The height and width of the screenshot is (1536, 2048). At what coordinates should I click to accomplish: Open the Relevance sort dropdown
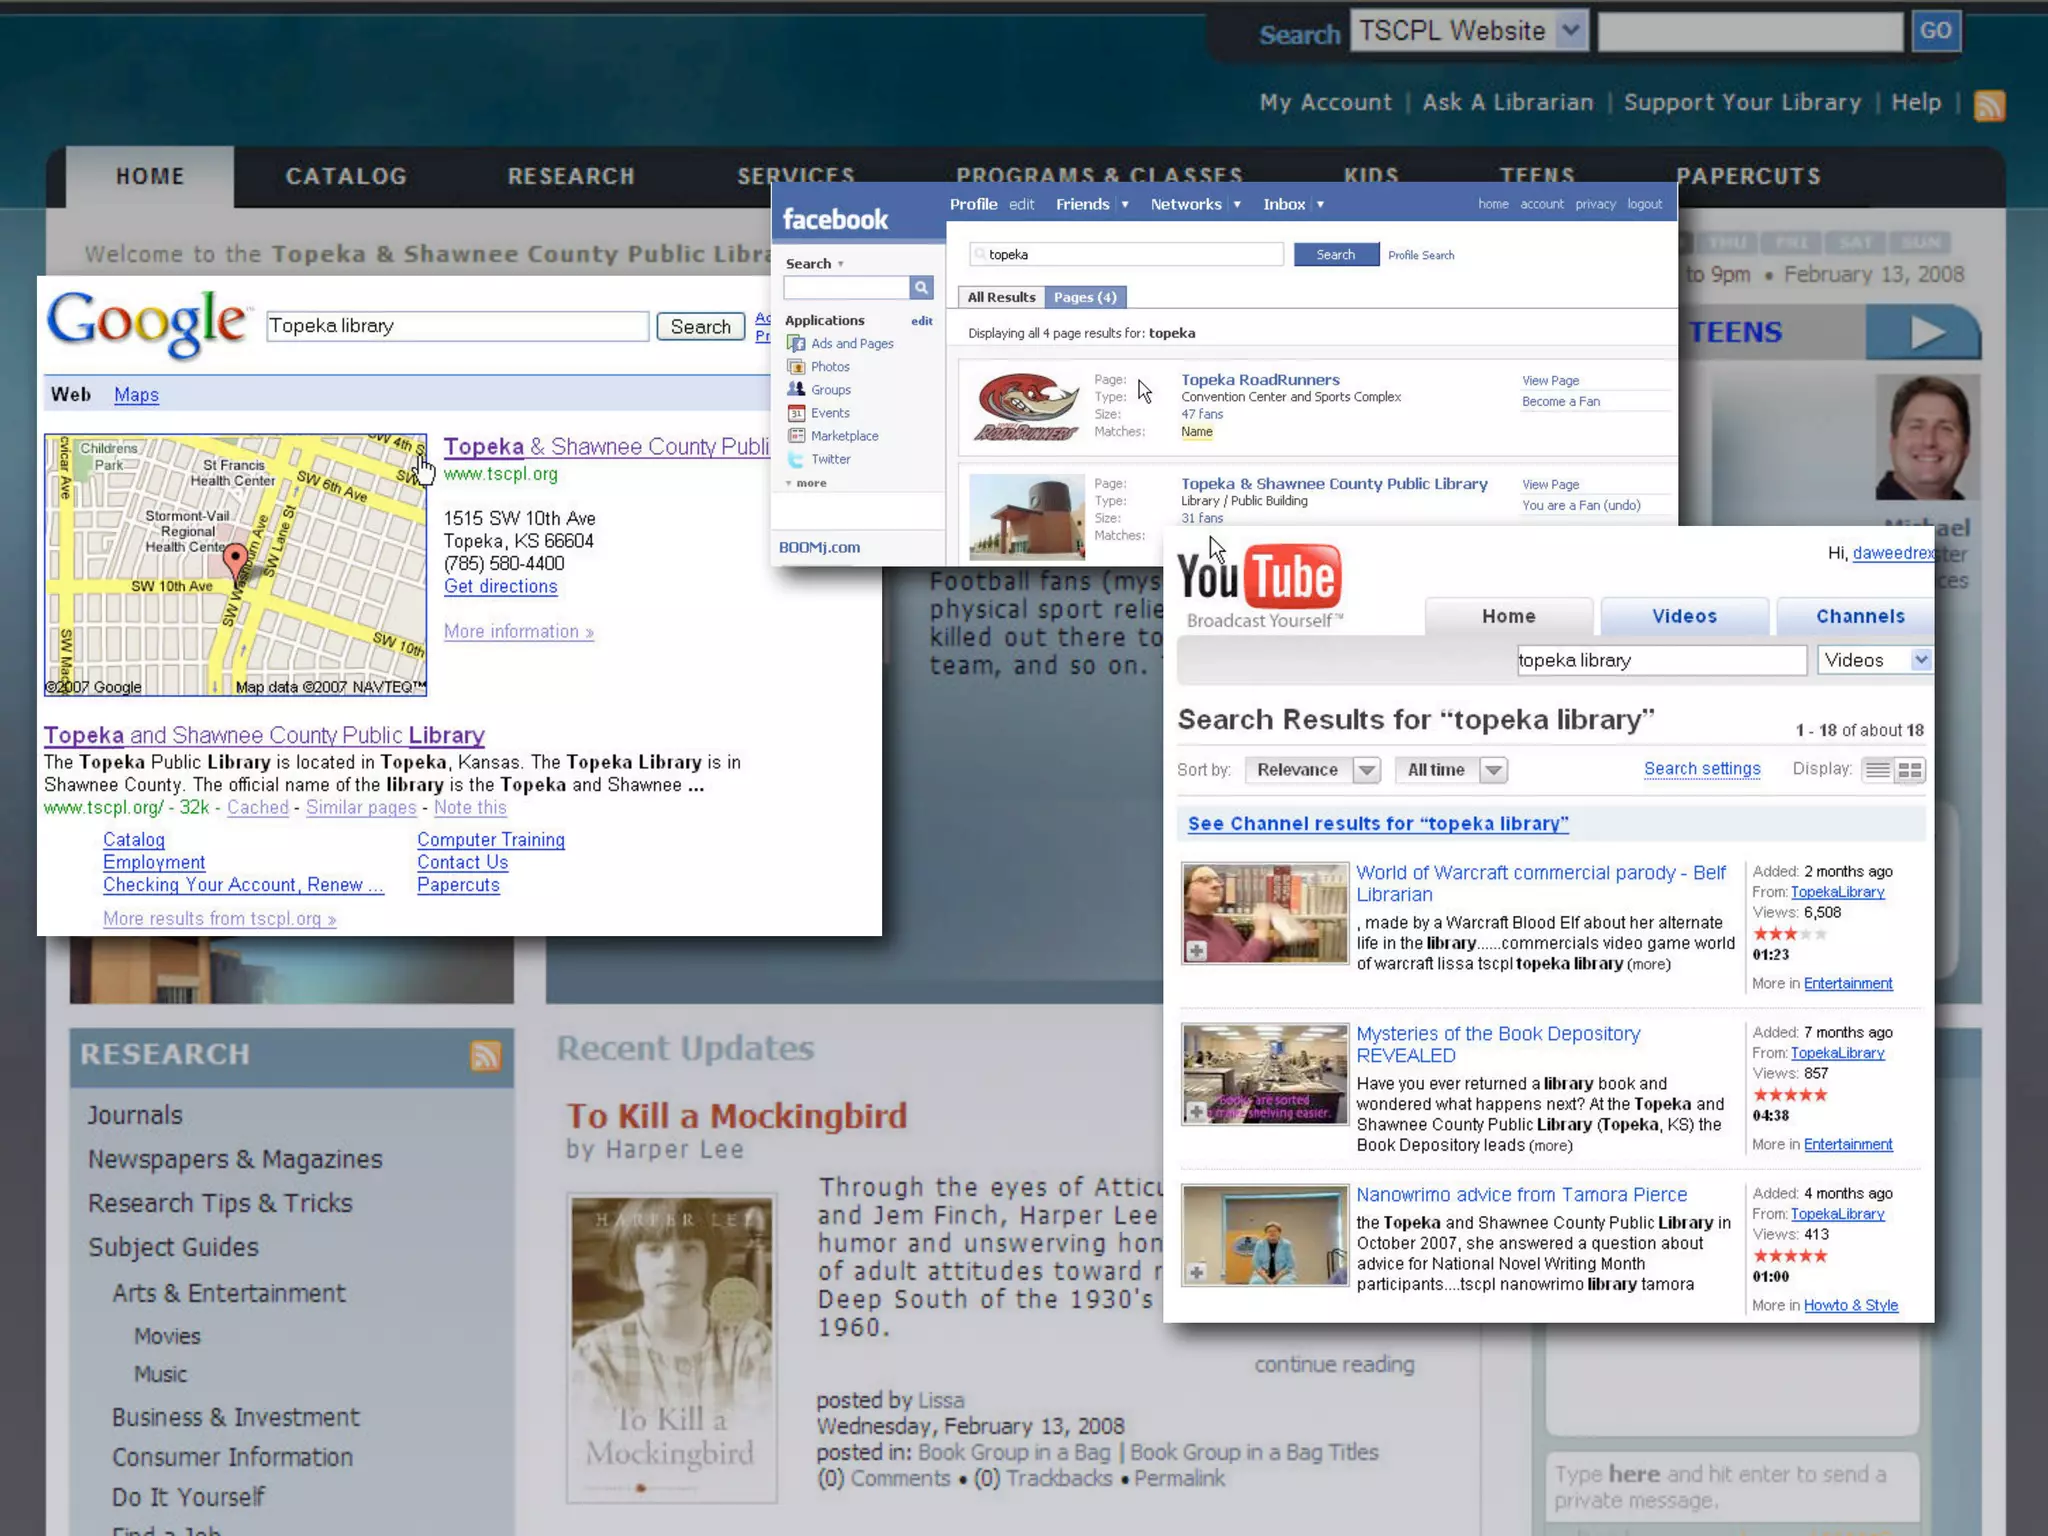tap(1366, 770)
